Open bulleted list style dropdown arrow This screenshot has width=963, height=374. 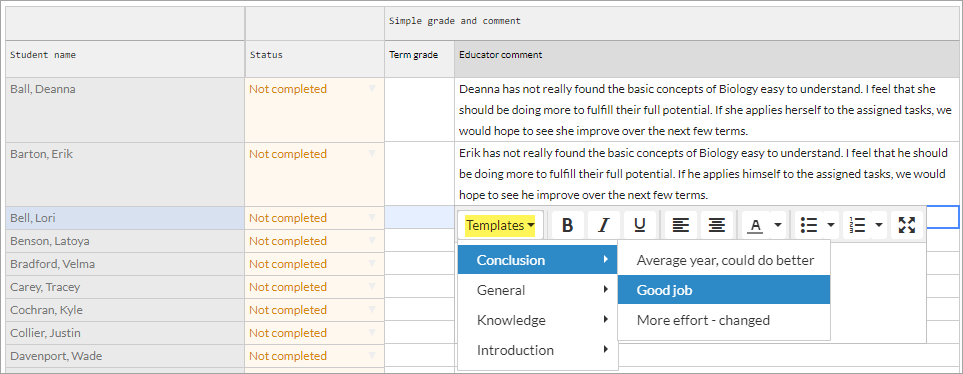(830, 225)
